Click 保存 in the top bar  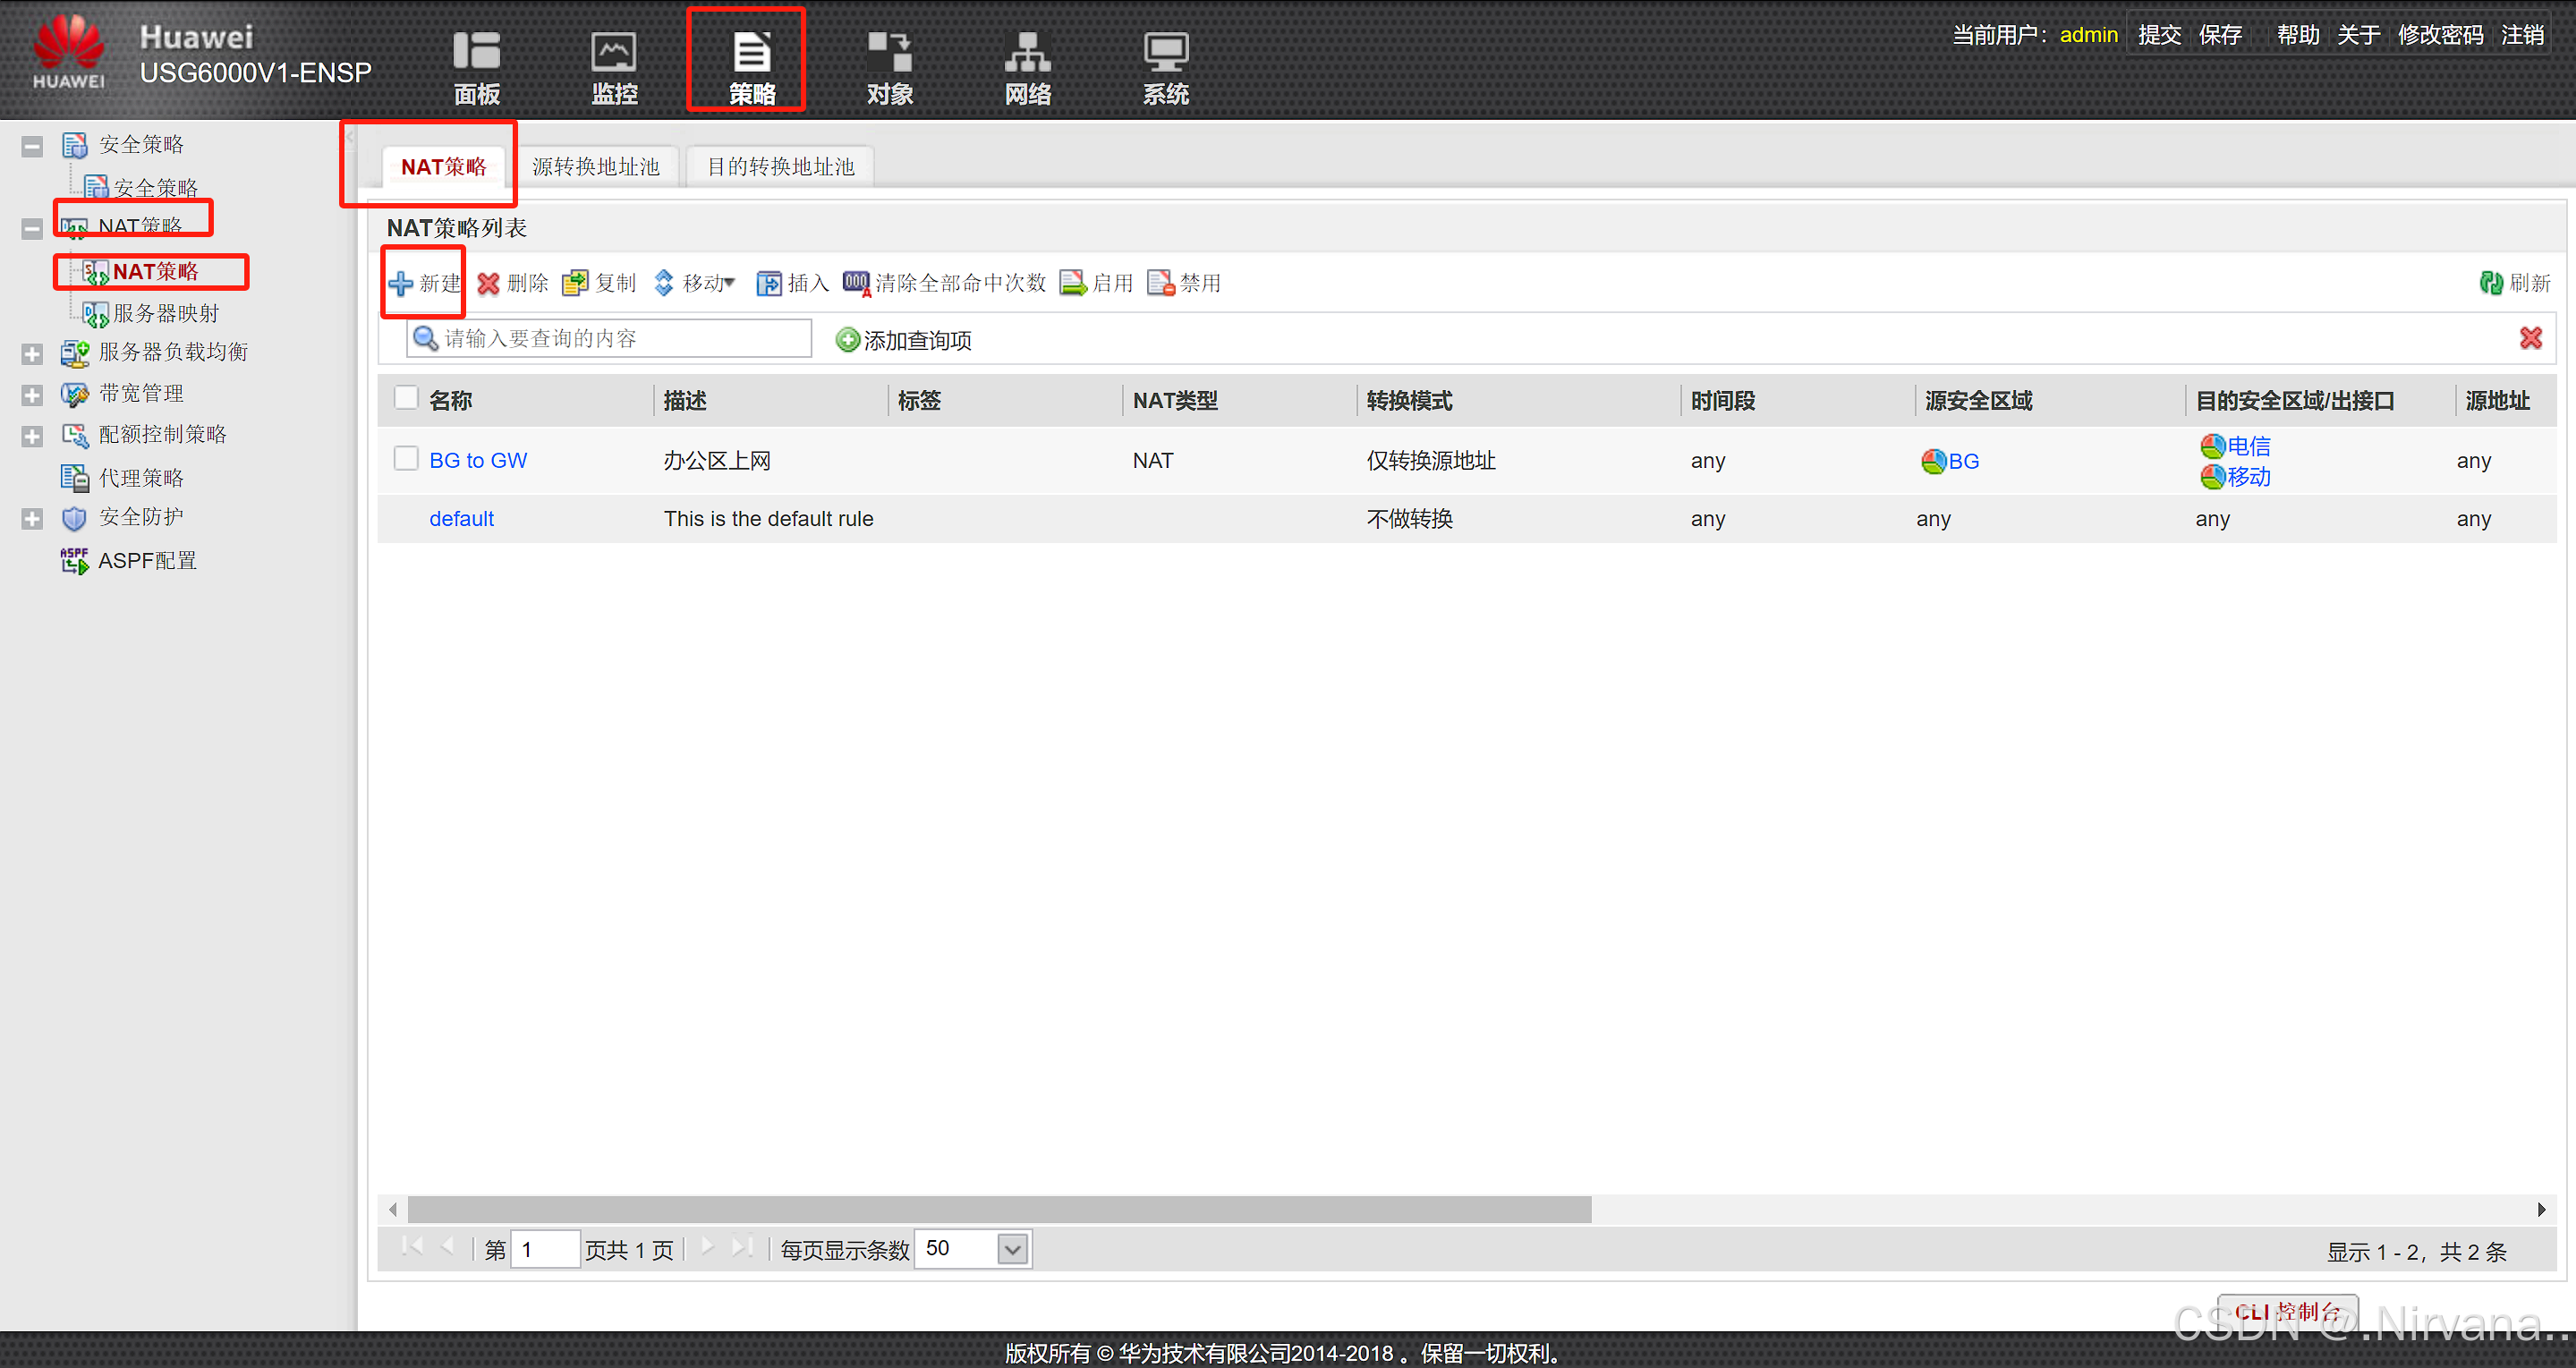2220,35
